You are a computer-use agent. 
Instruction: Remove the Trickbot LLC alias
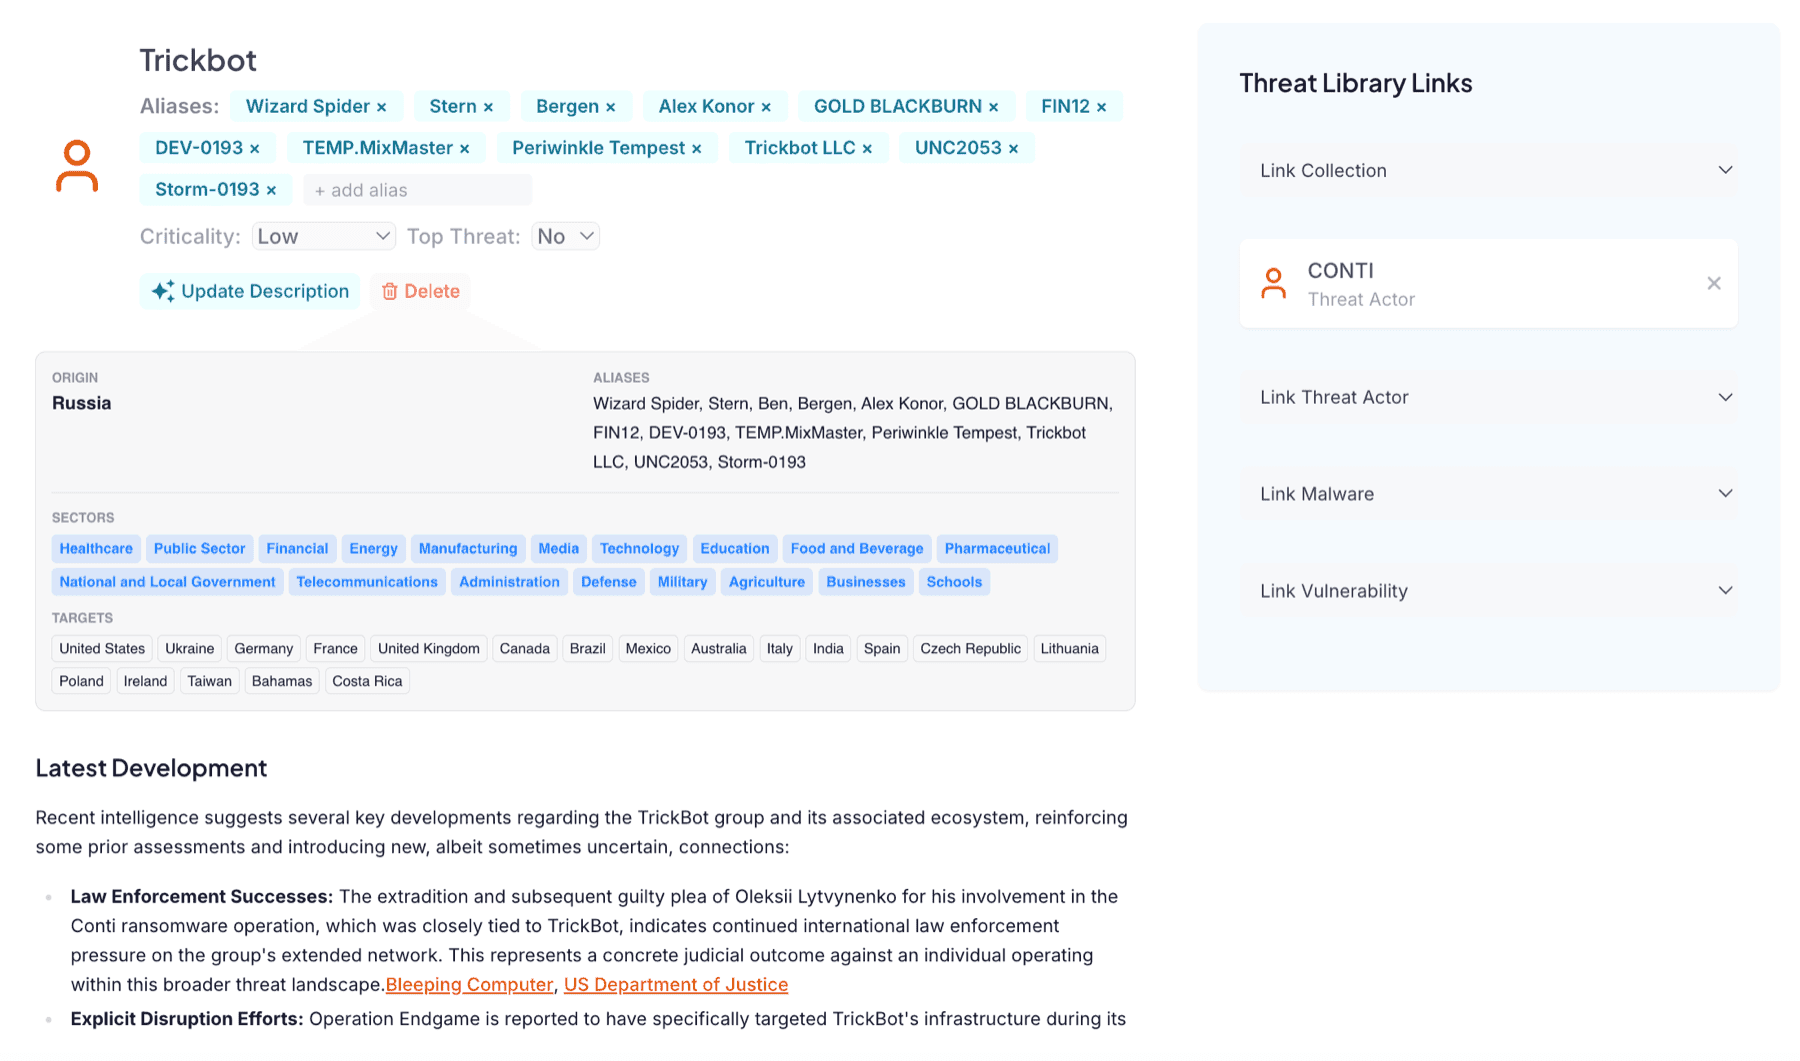867,149
